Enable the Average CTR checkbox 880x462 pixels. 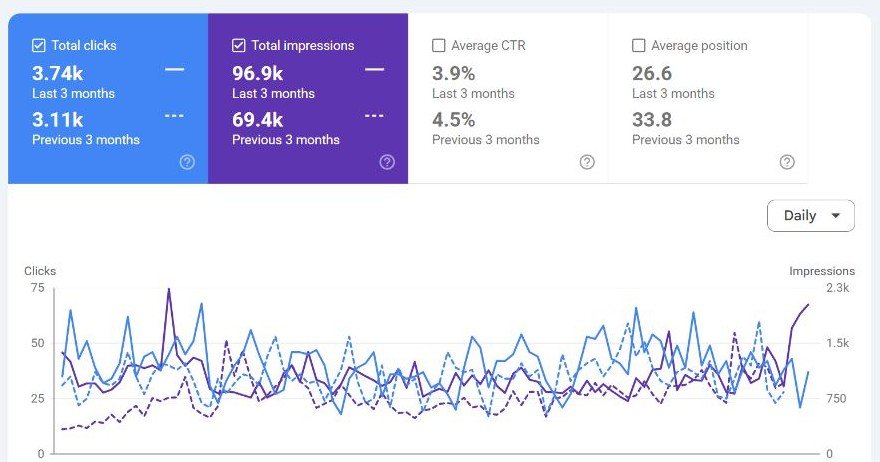tap(438, 45)
